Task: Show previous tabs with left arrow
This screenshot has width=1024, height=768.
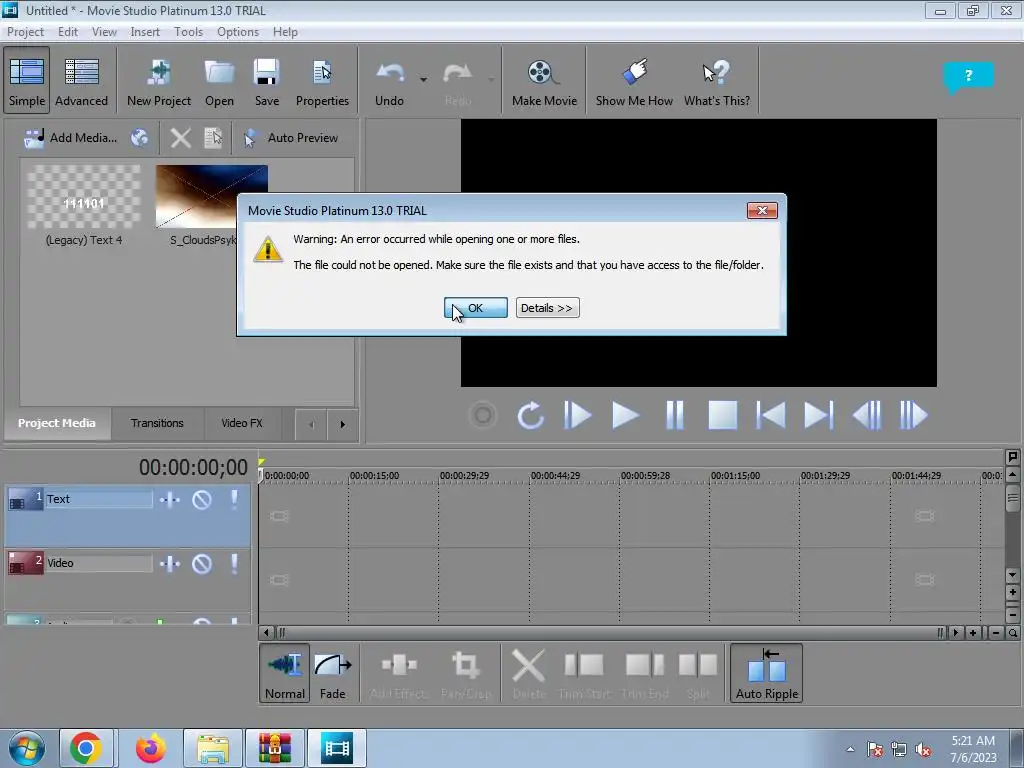Action: click(x=311, y=424)
